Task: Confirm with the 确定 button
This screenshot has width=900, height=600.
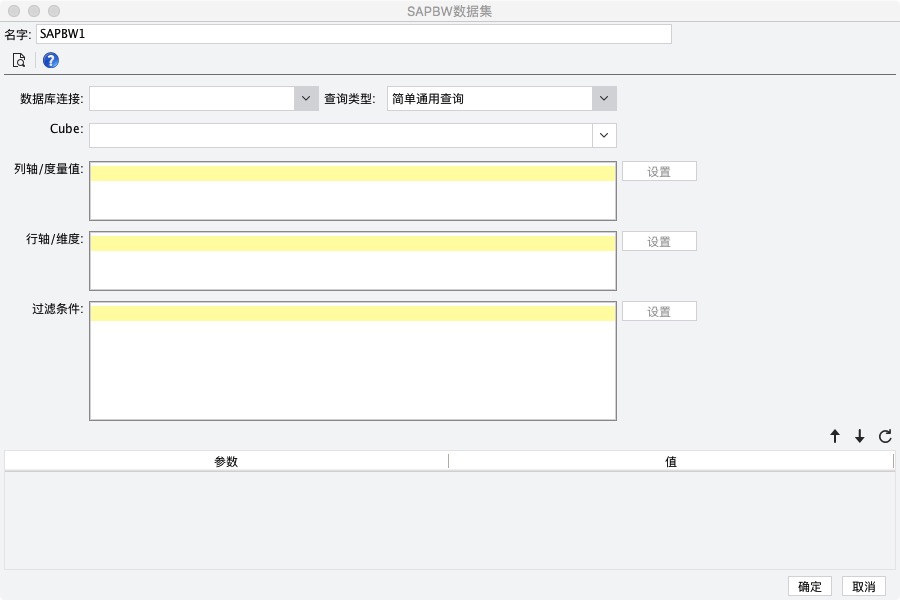Action: (x=810, y=586)
